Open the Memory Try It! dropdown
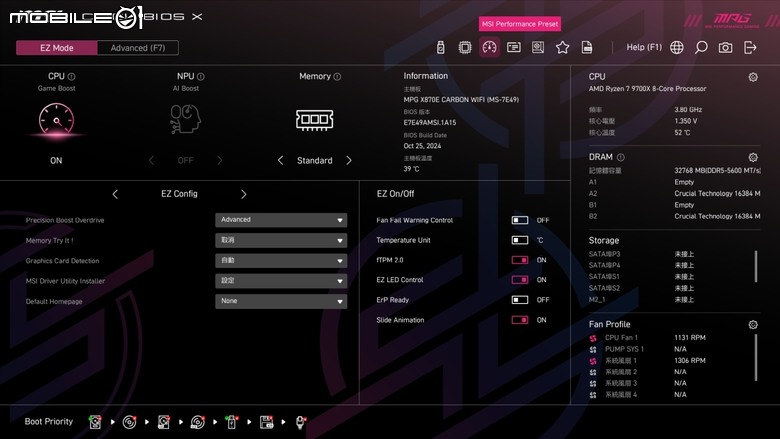 point(281,240)
